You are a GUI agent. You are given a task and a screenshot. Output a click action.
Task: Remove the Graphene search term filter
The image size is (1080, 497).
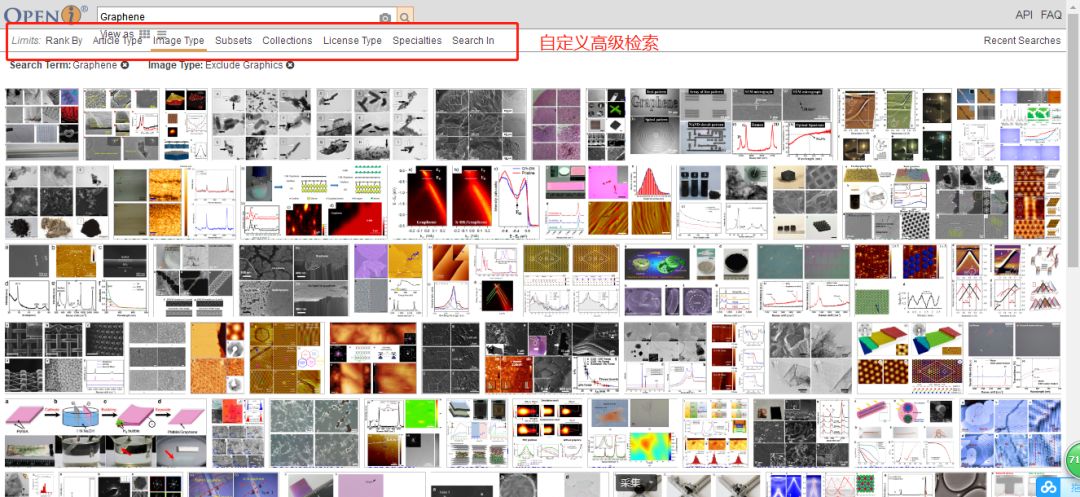125,65
